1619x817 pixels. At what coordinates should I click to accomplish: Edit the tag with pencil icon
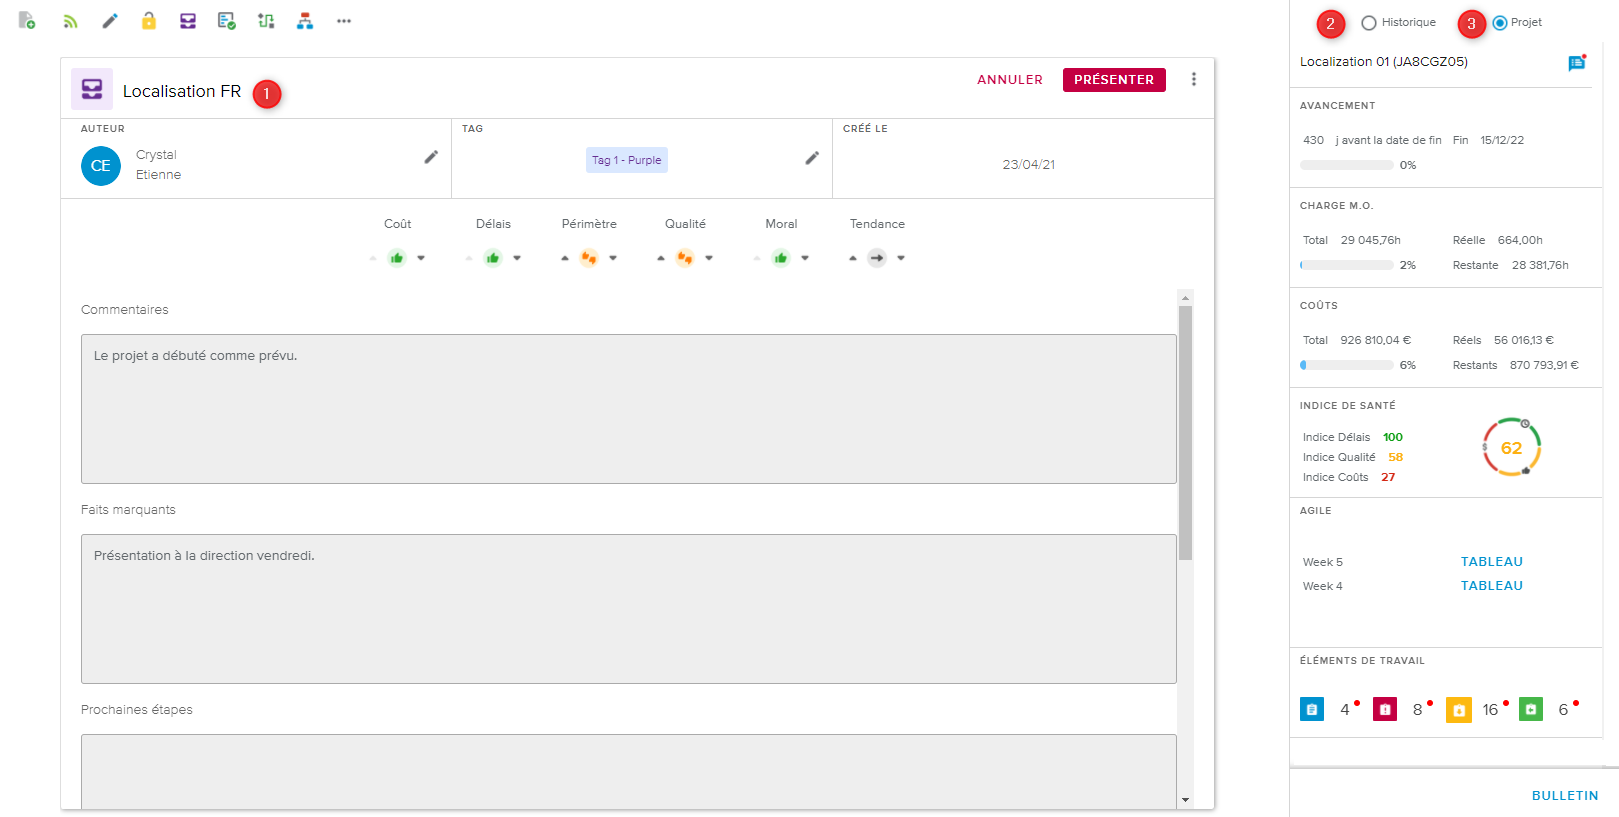[812, 158]
